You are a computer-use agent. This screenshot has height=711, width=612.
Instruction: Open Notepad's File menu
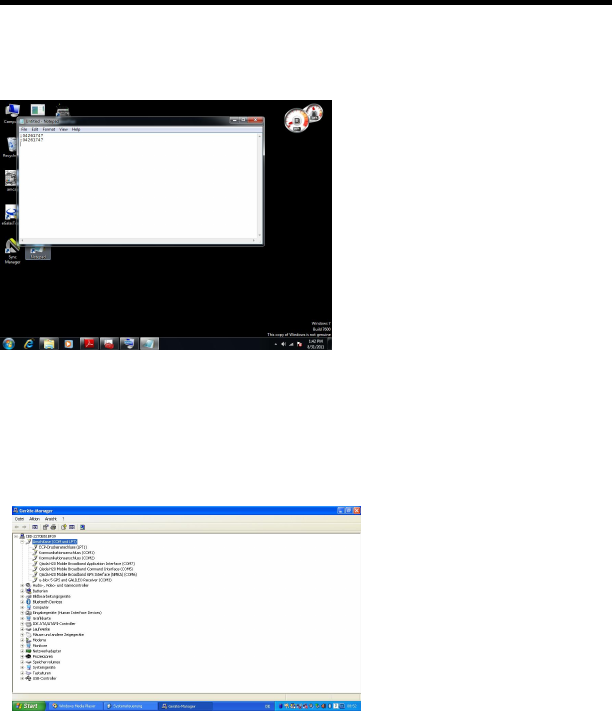click(24, 129)
